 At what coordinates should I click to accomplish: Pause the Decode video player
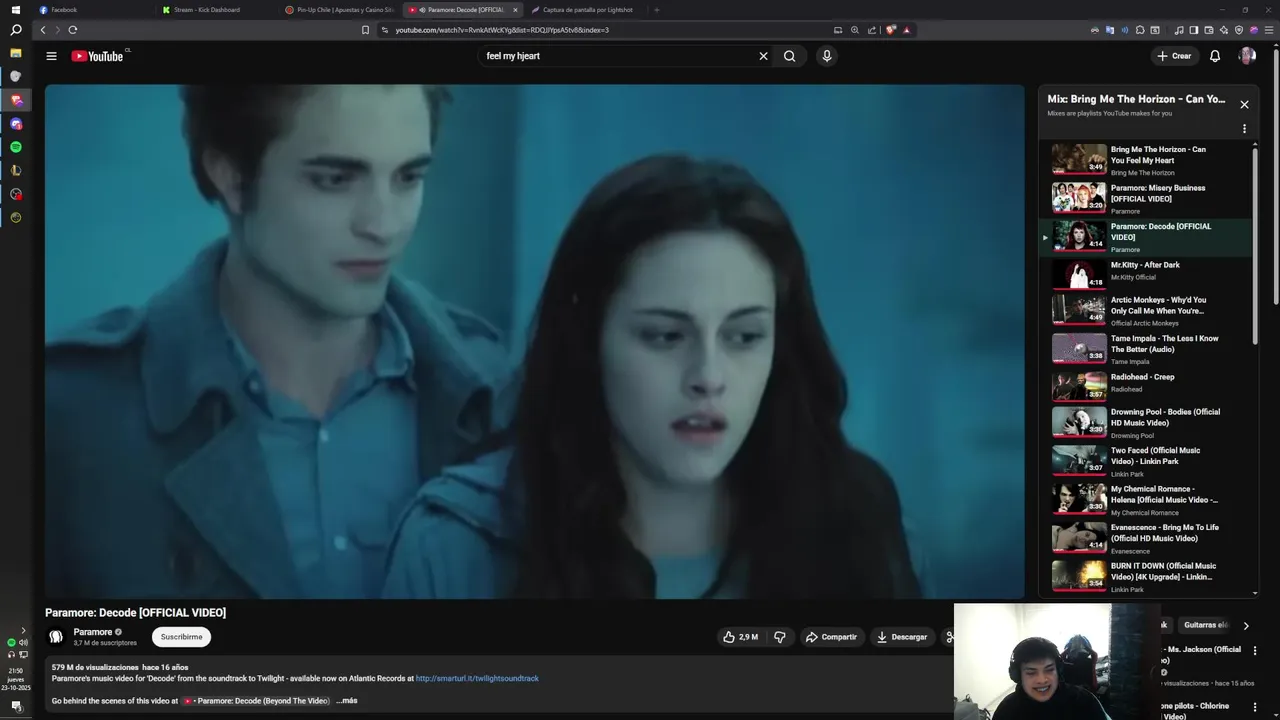point(534,341)
